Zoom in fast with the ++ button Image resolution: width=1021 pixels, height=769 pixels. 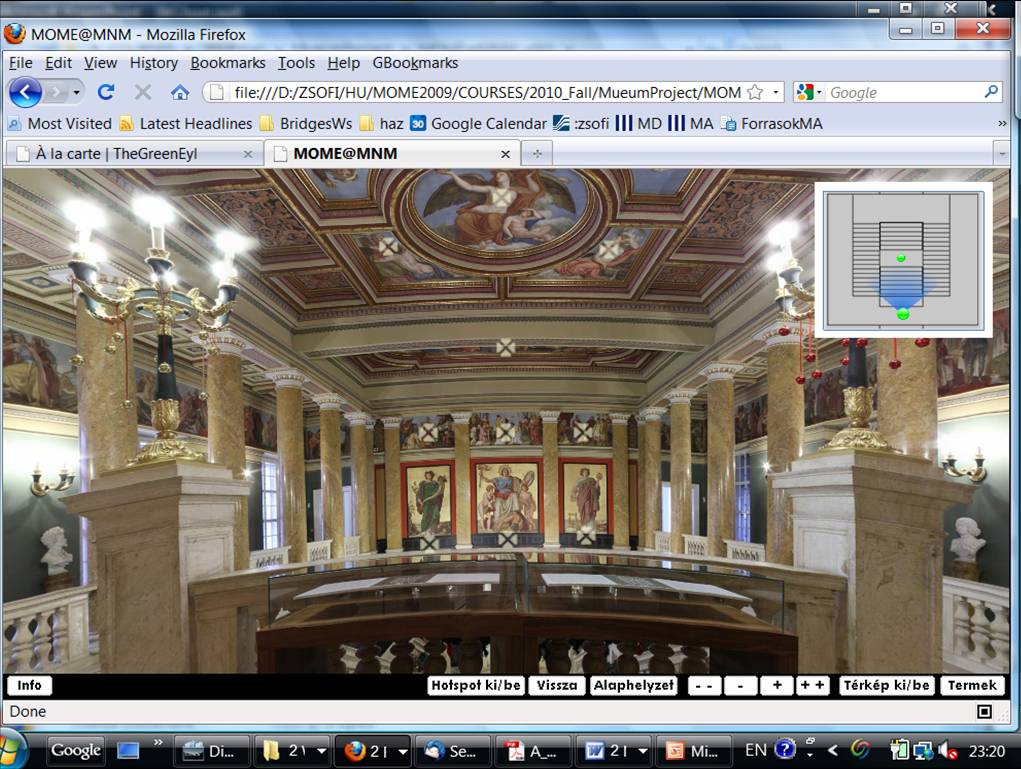point(813,686)
